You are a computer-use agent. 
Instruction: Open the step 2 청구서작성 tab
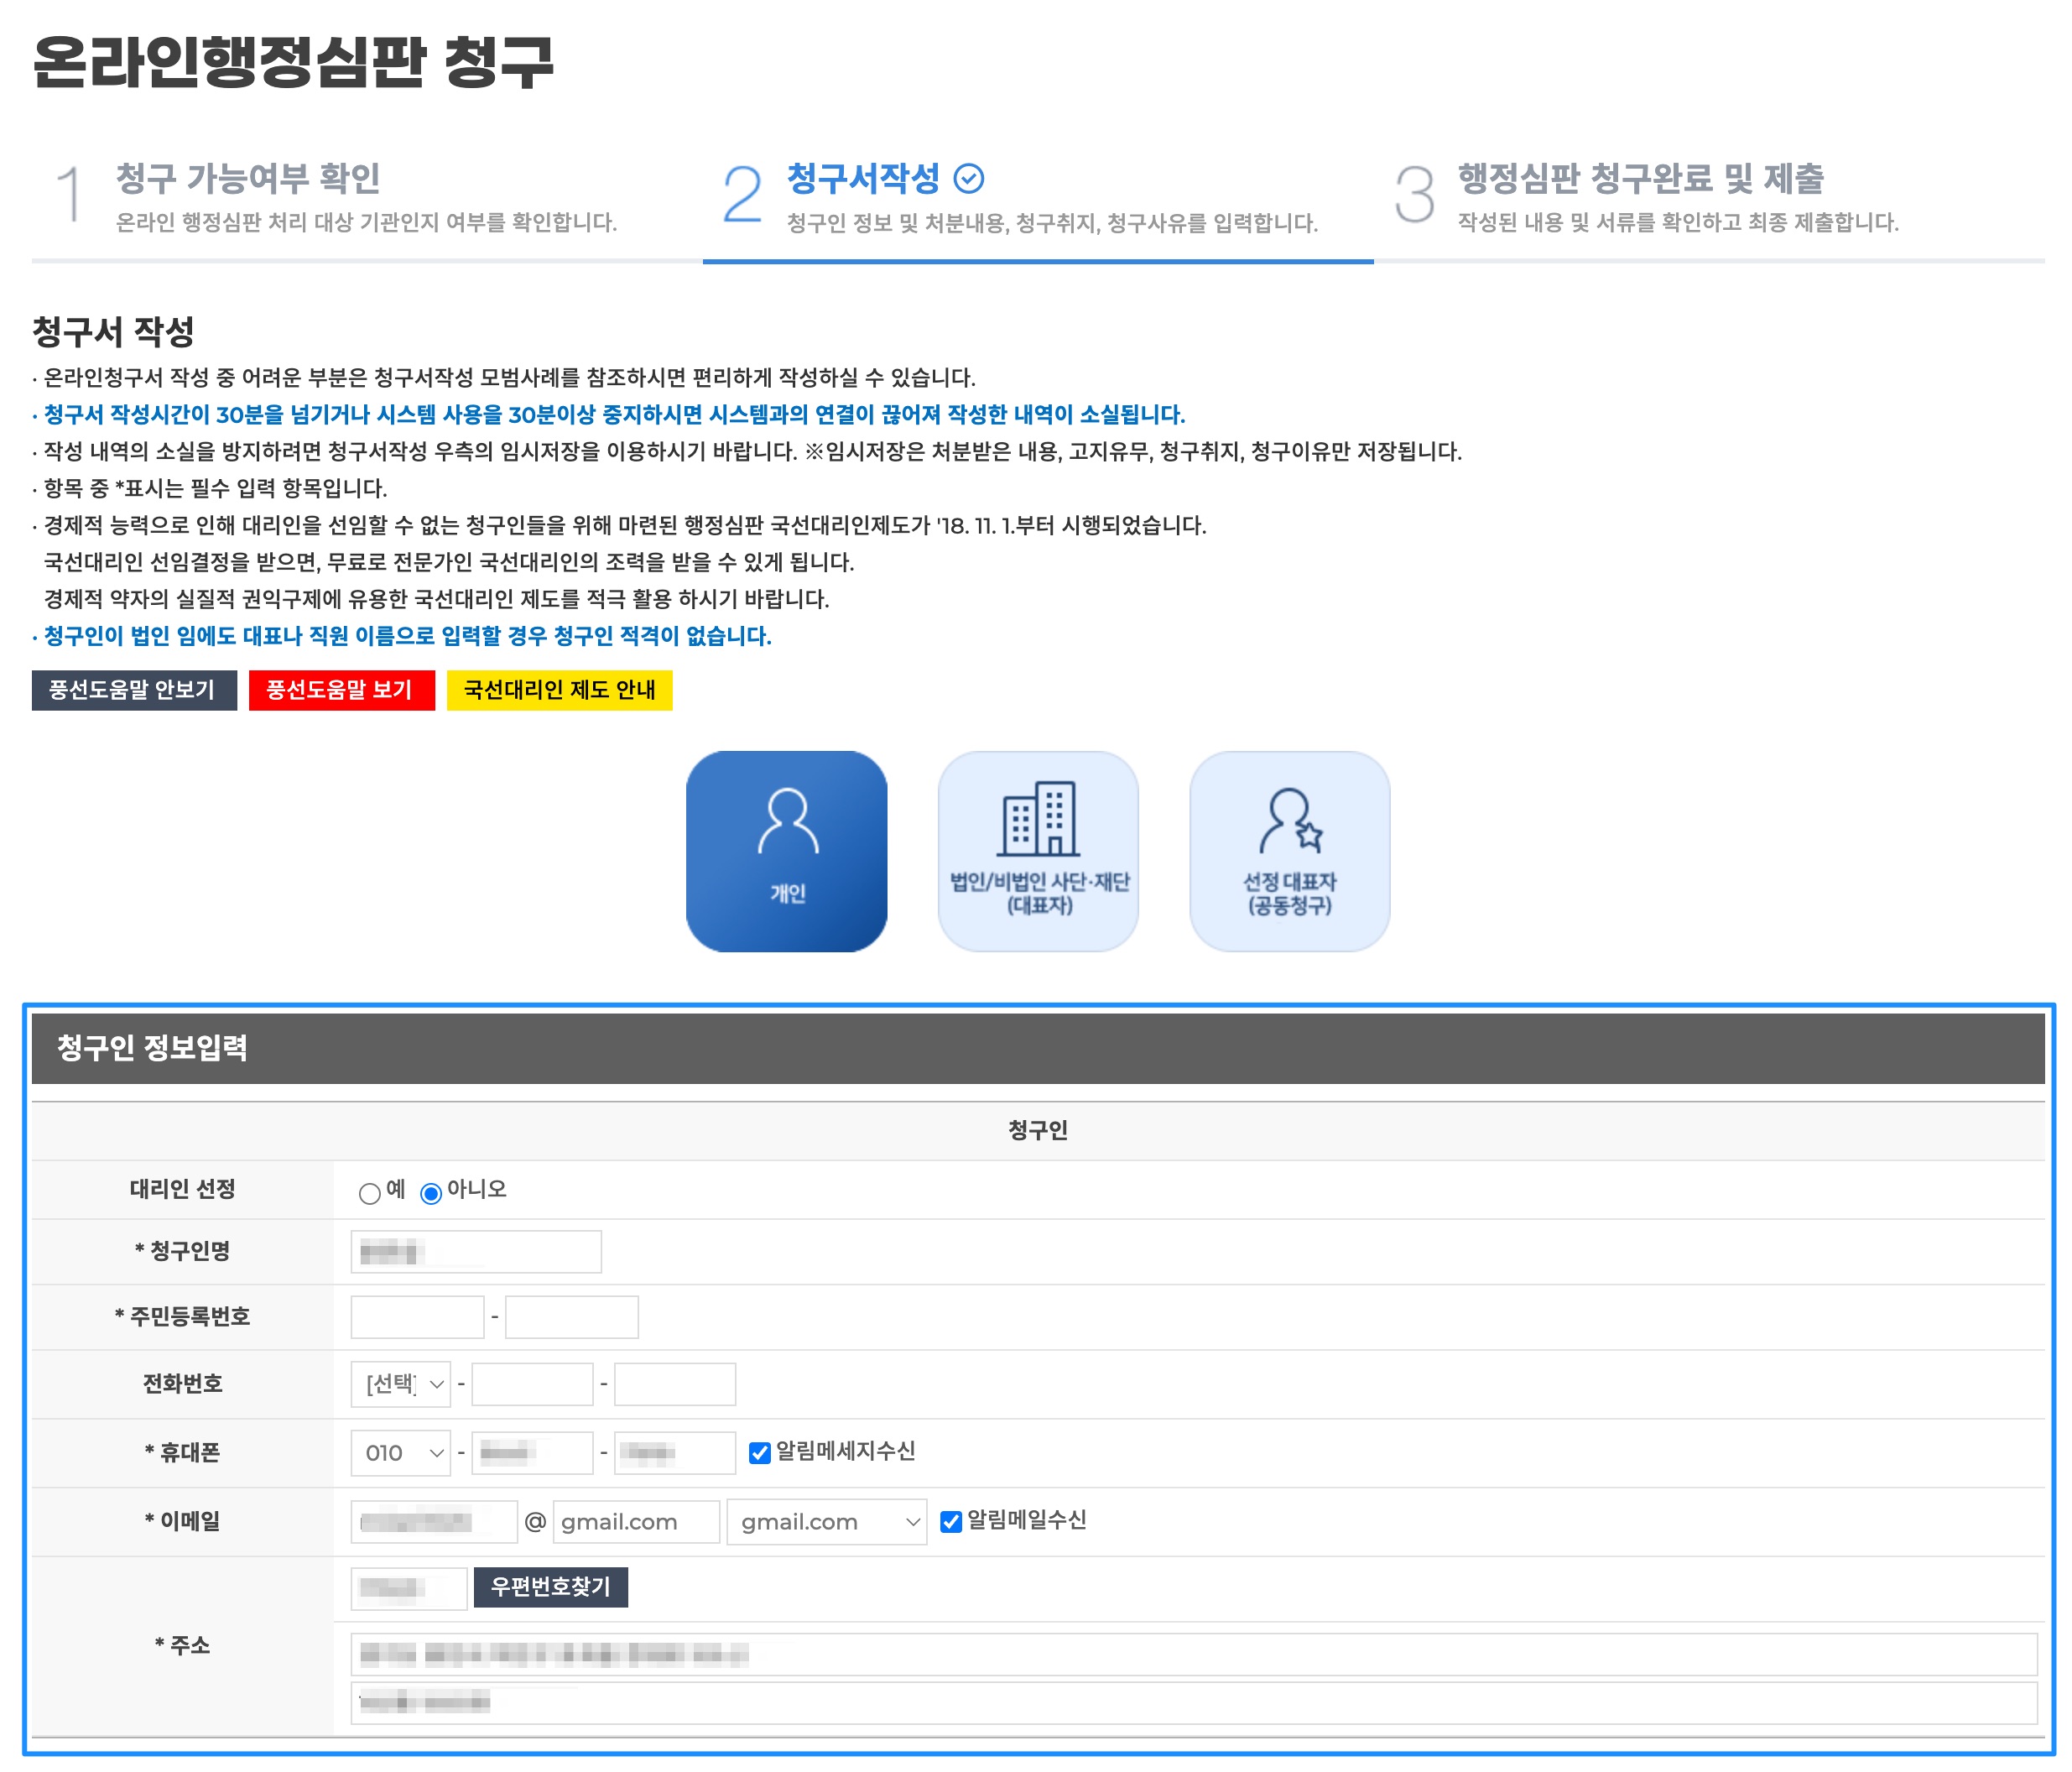click(x=862, y=180)
